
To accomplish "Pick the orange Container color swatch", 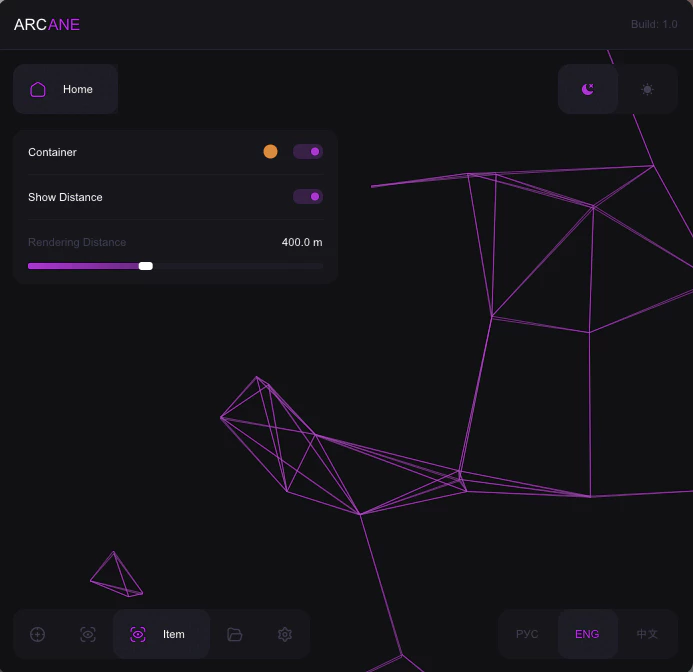I will (270, 152).
